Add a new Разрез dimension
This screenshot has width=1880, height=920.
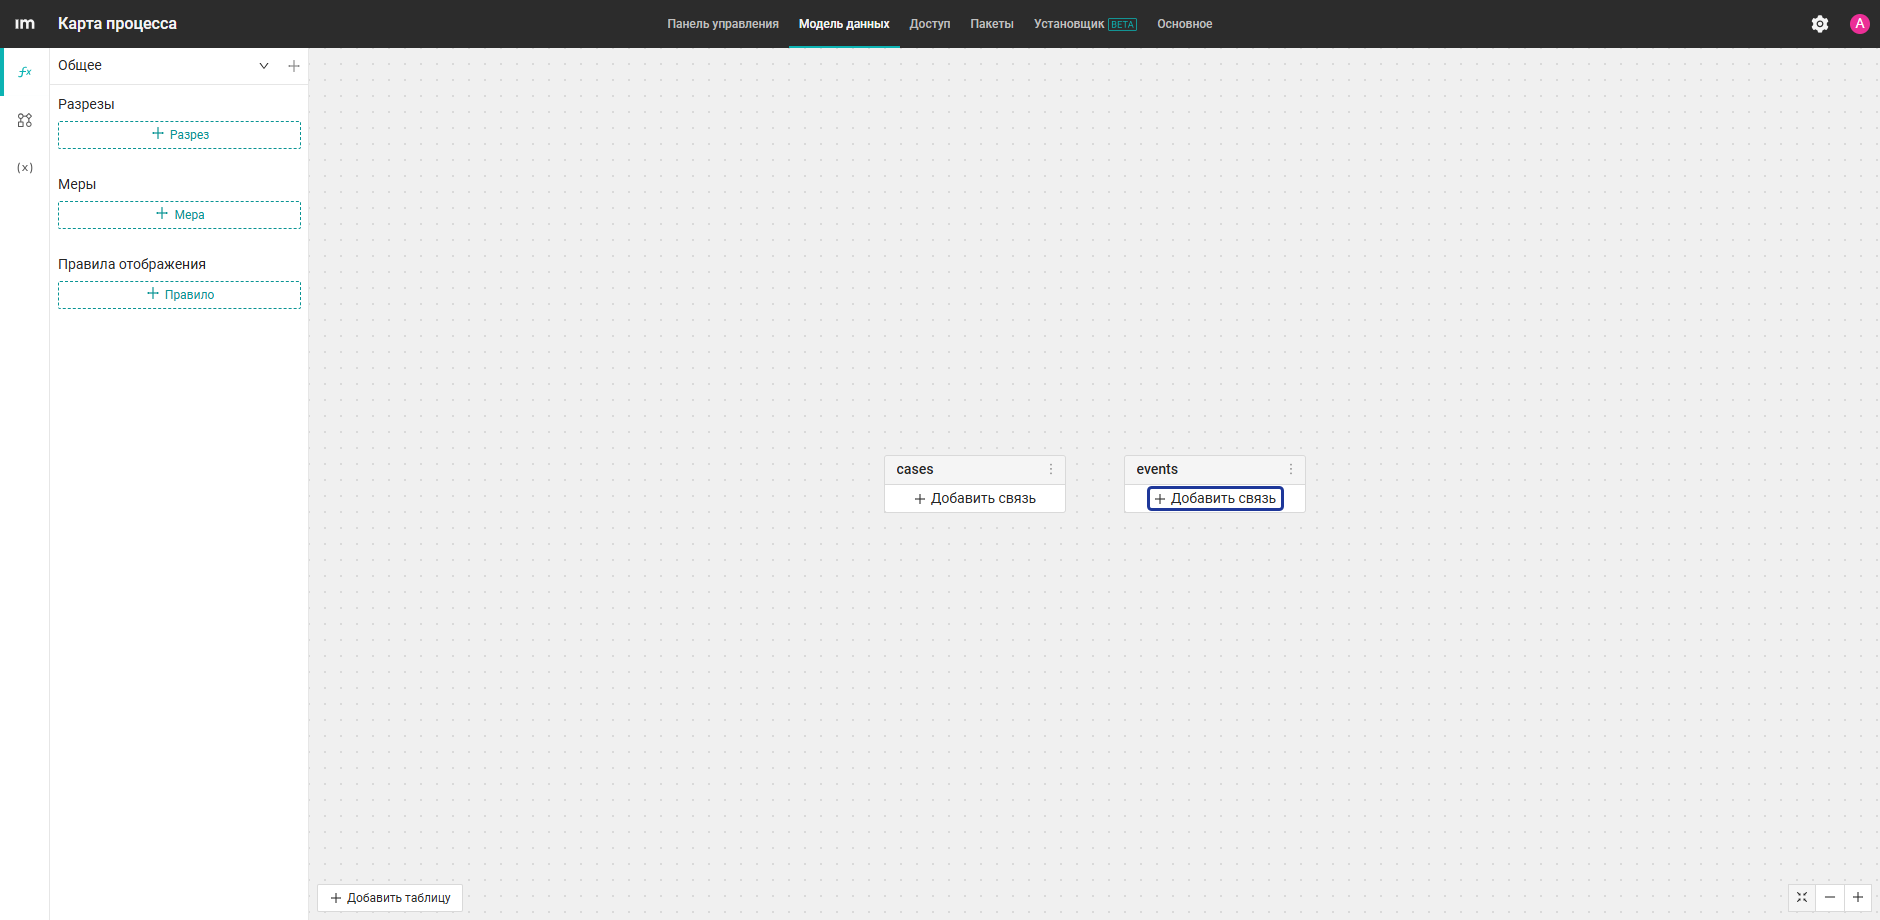click(x=179, y=135)
